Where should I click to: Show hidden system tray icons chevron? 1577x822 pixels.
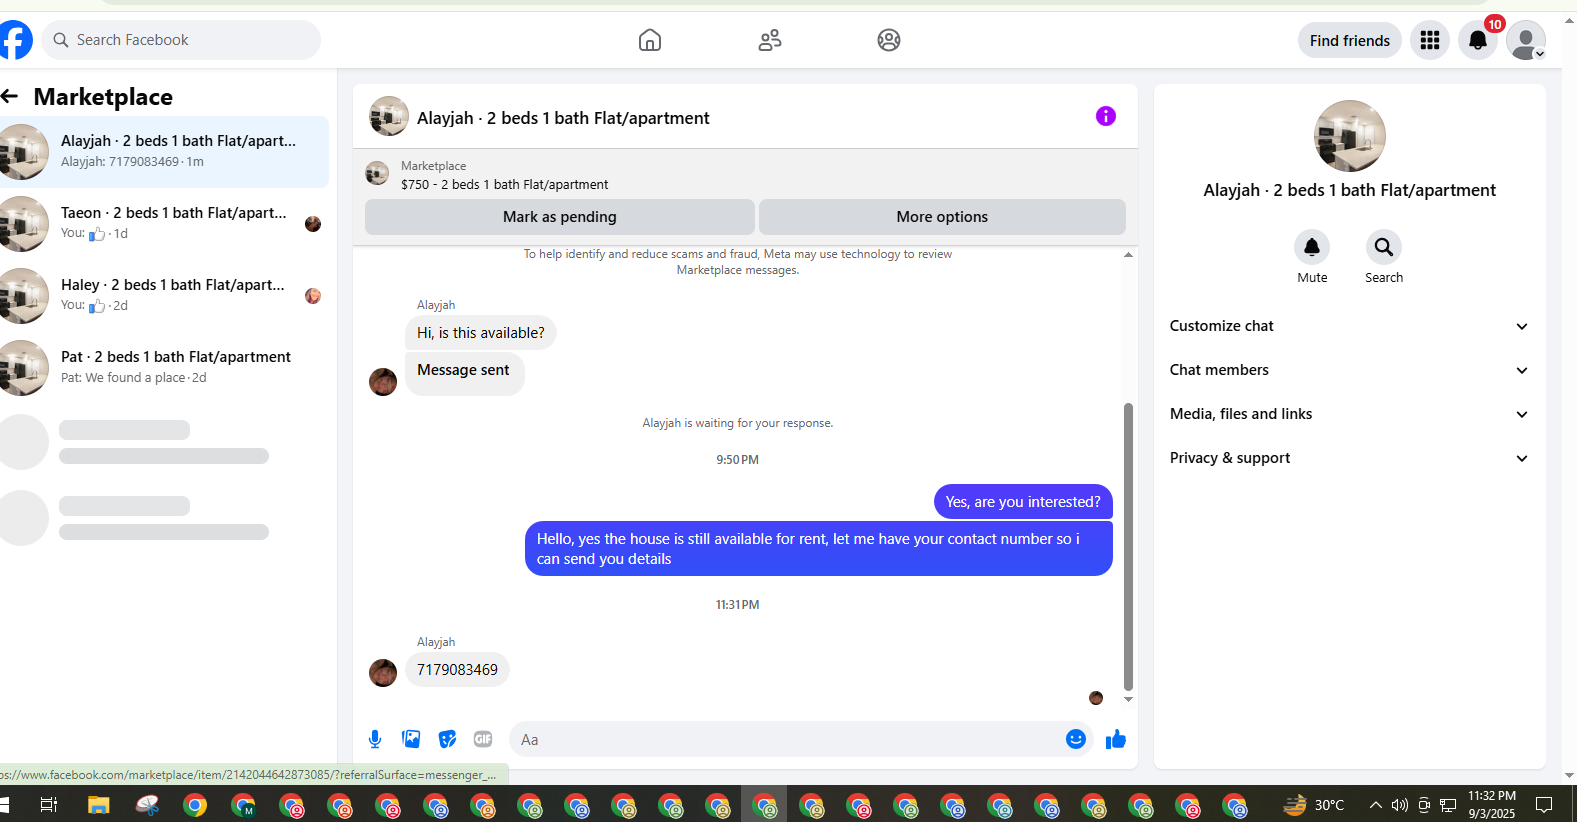click(x=1376, y=805)
